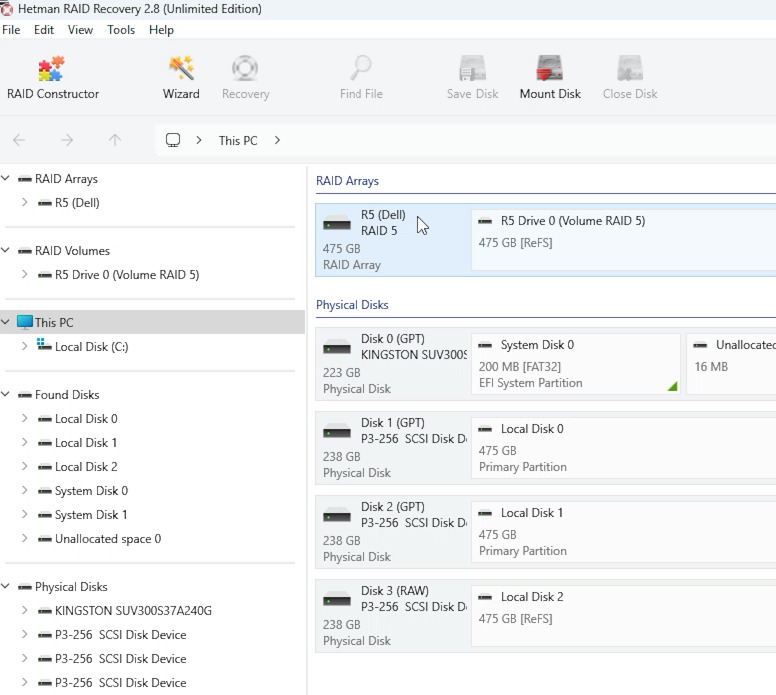The width and height of the screenshot is (776, 695).
Task: Click the RAID 5 label under R5 (Dell)
Action: coord(379,231)
